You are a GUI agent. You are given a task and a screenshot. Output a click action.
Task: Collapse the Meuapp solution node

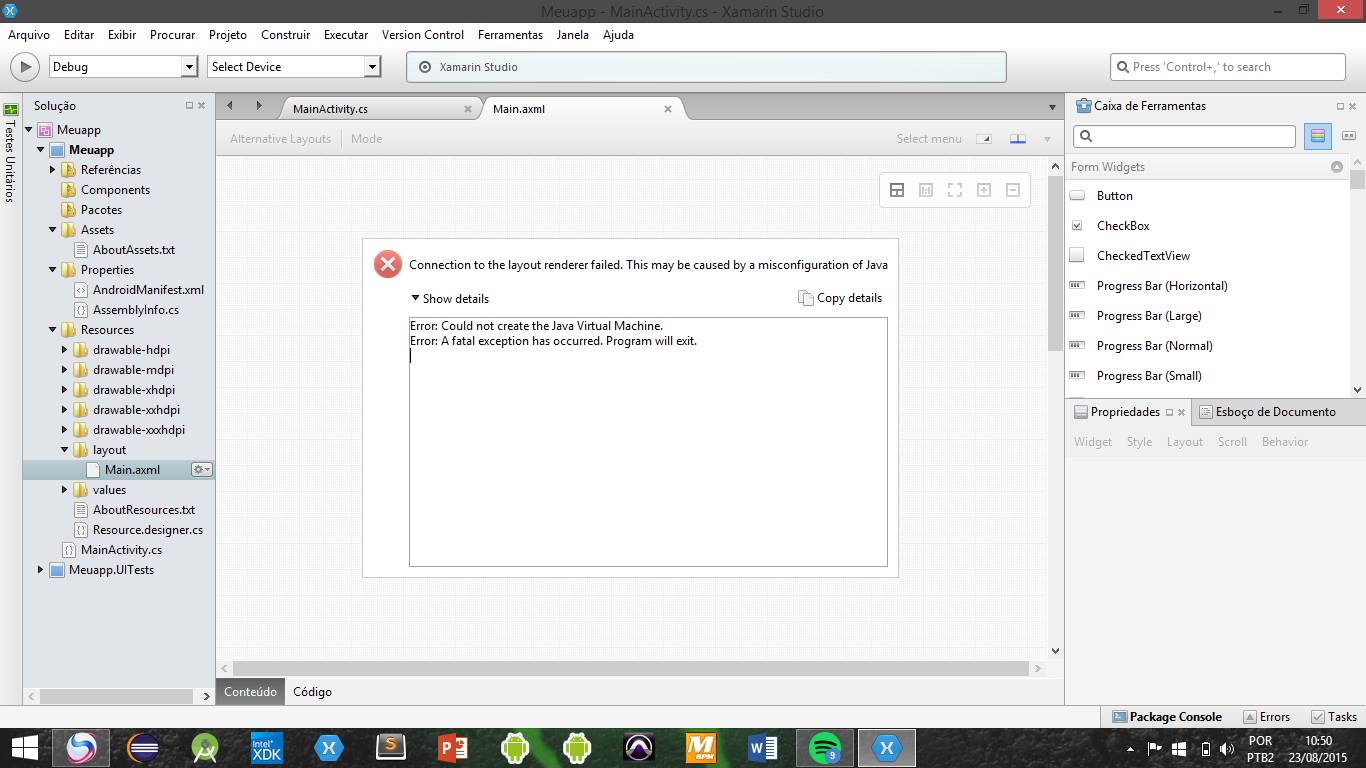(x=29, y=130)
